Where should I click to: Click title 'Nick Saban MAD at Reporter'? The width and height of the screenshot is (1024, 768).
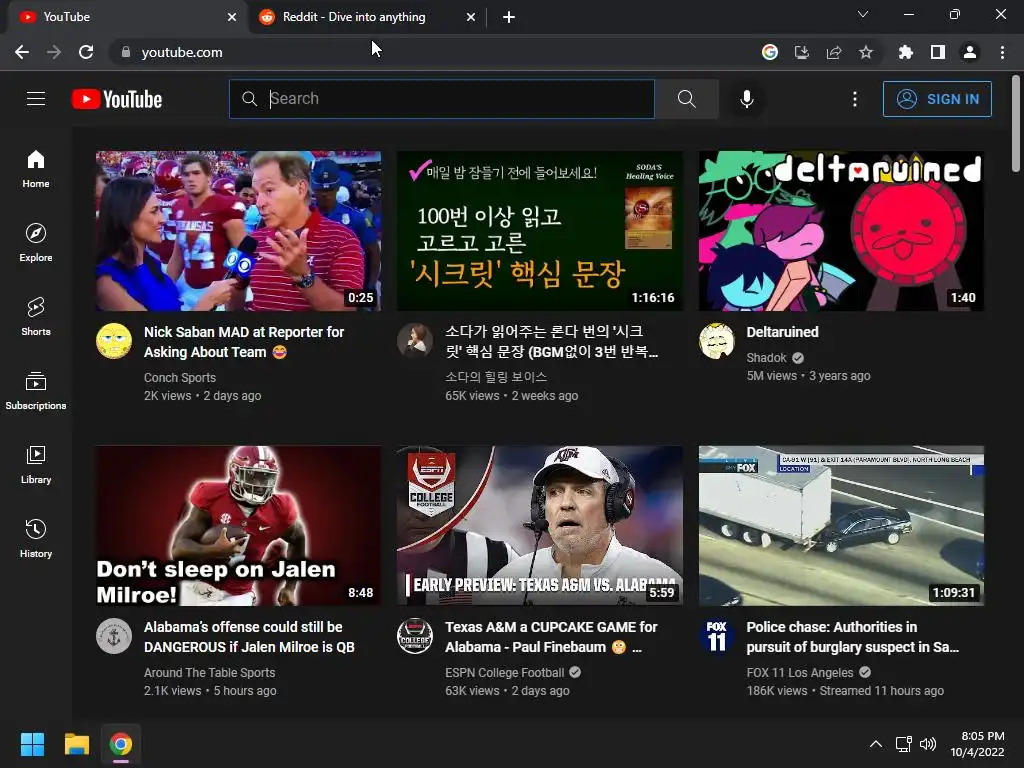244,342
